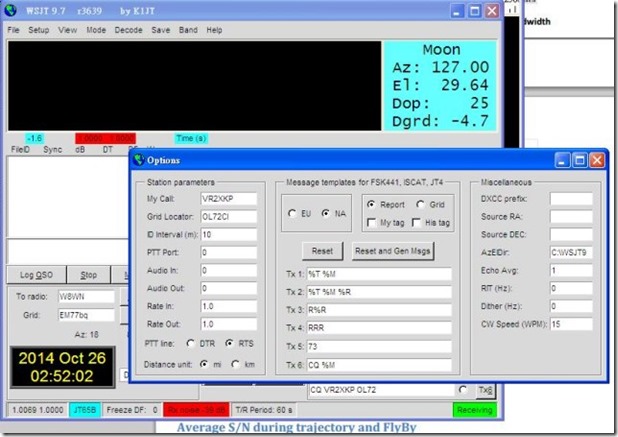Open the Setup menu
This screenshot has height=437, width=618.
pos(39,30)
